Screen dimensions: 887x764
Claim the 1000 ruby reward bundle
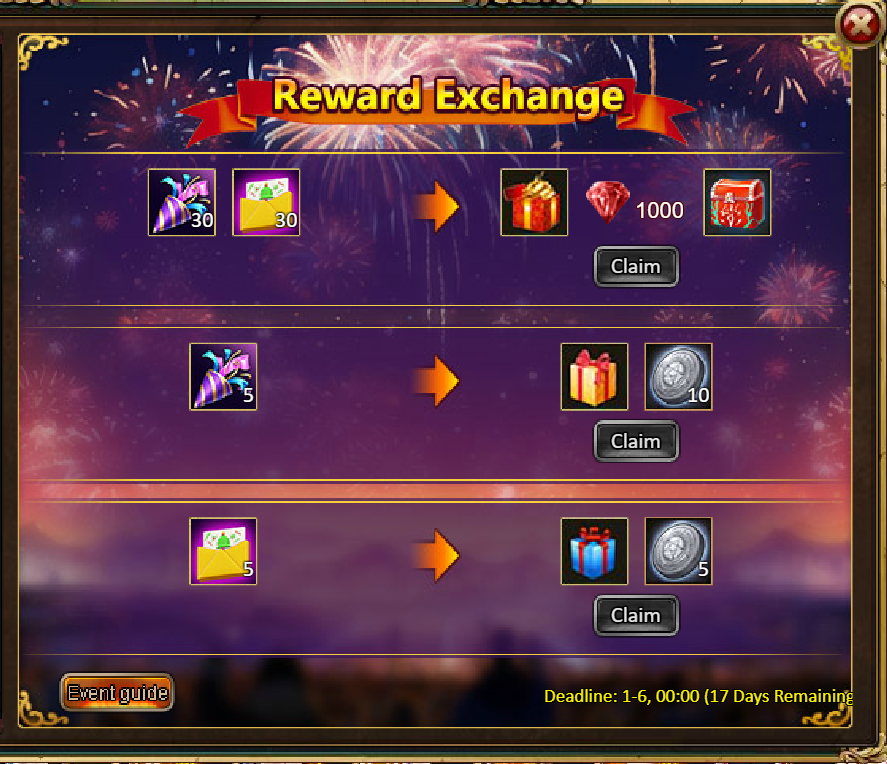(636, 266)
